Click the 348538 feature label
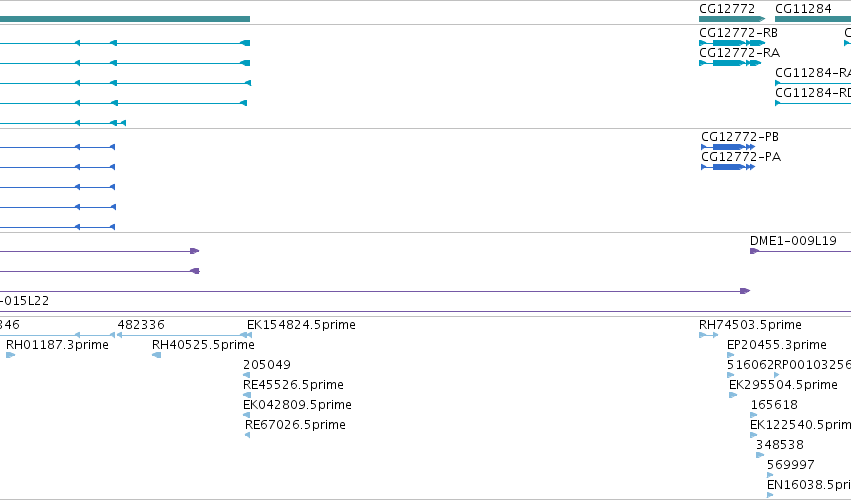The image size is (851, 500). (780, 445)
